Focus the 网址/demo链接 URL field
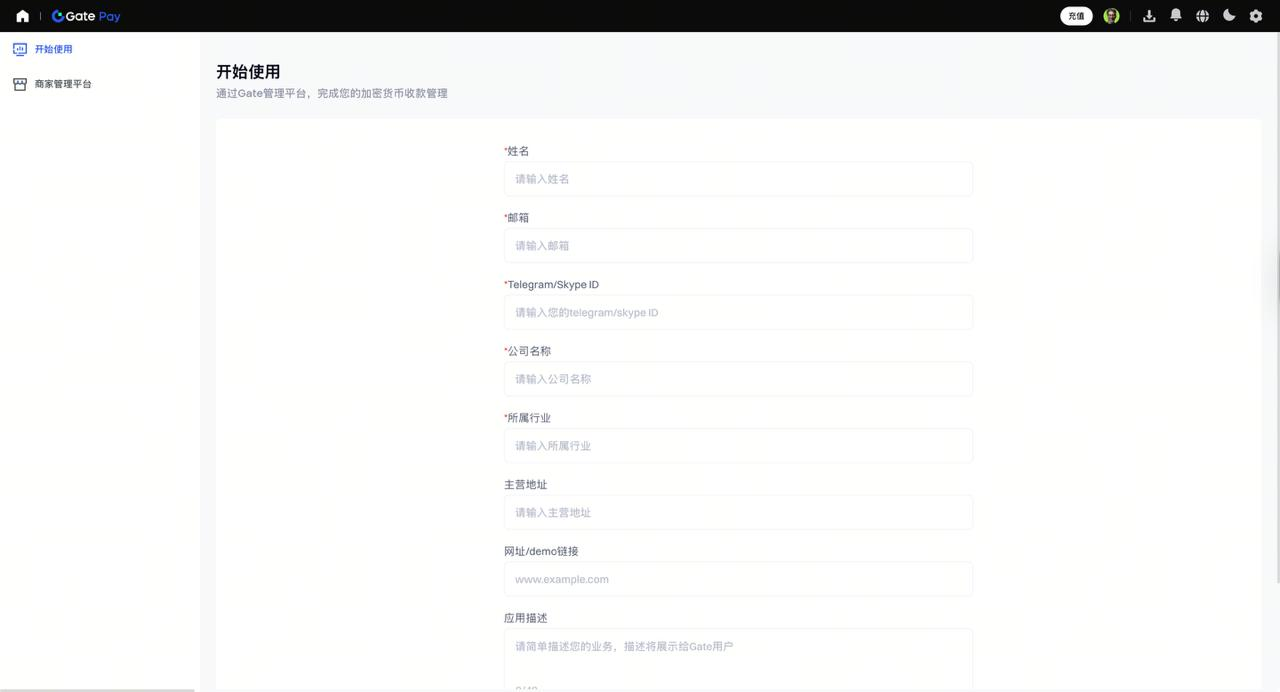The image size is (1280, 692). [x=738, y=579]
